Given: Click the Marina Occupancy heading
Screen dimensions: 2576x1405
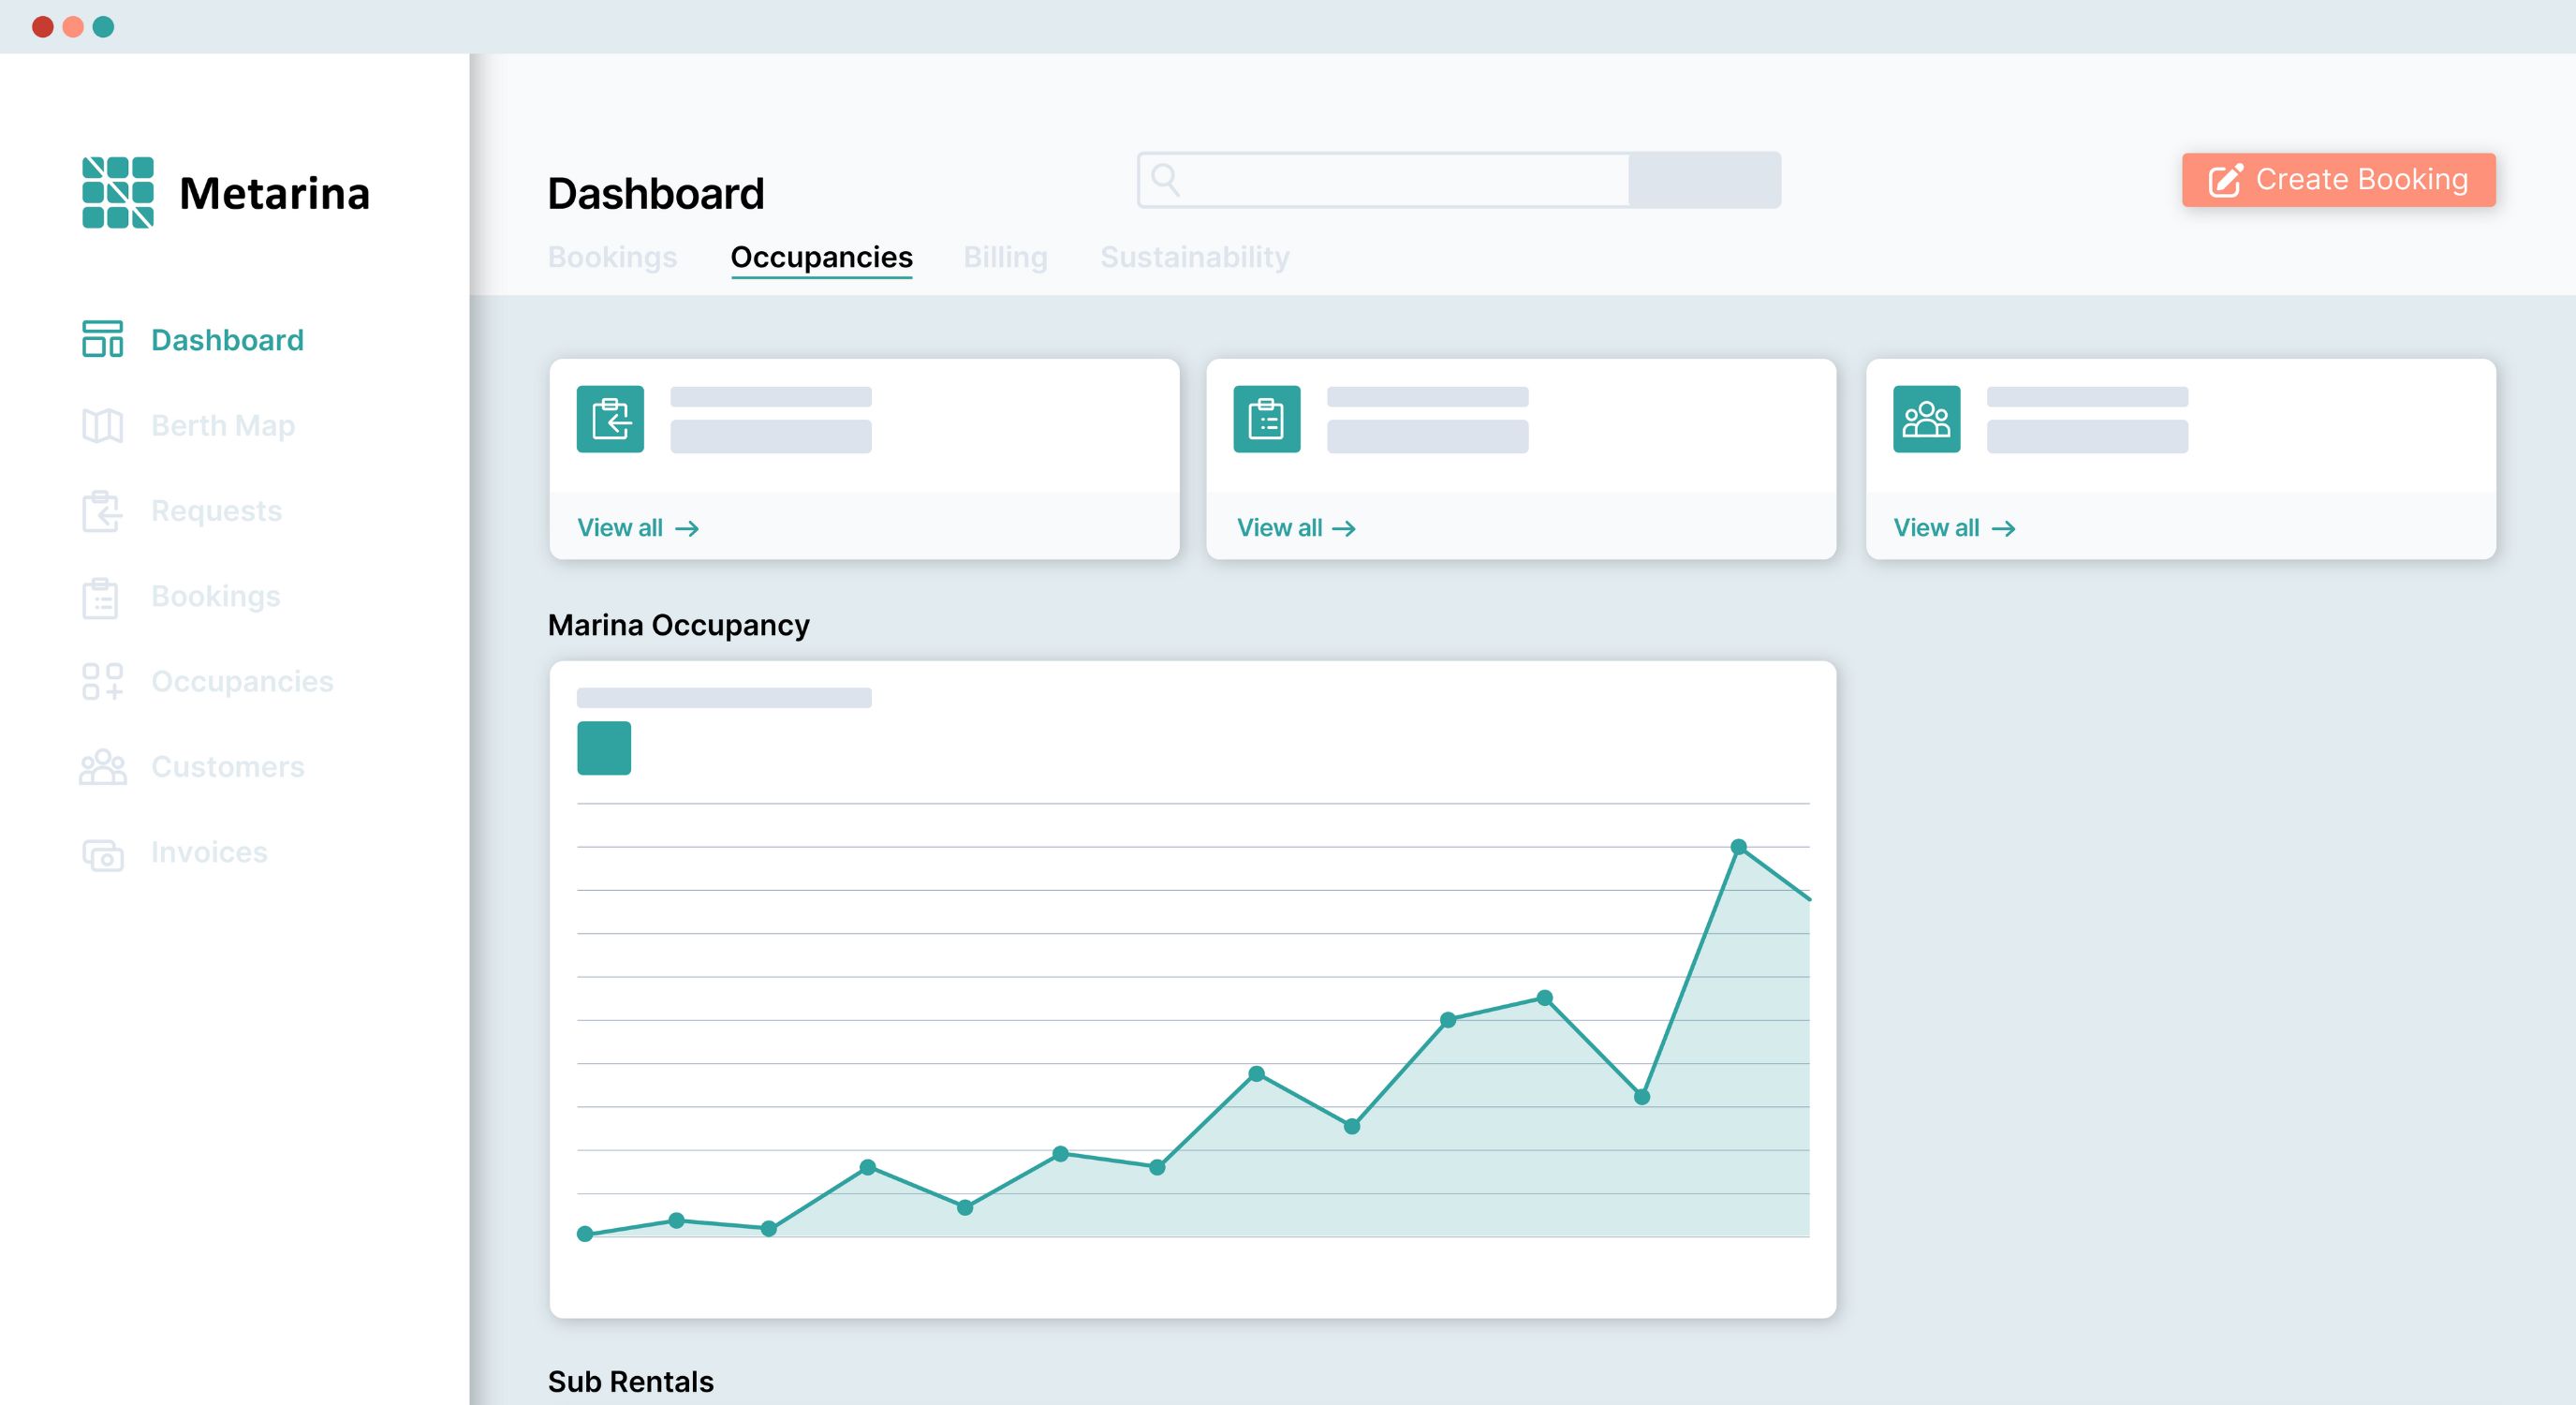Looking at the screenshot, I should pos(678,625).
